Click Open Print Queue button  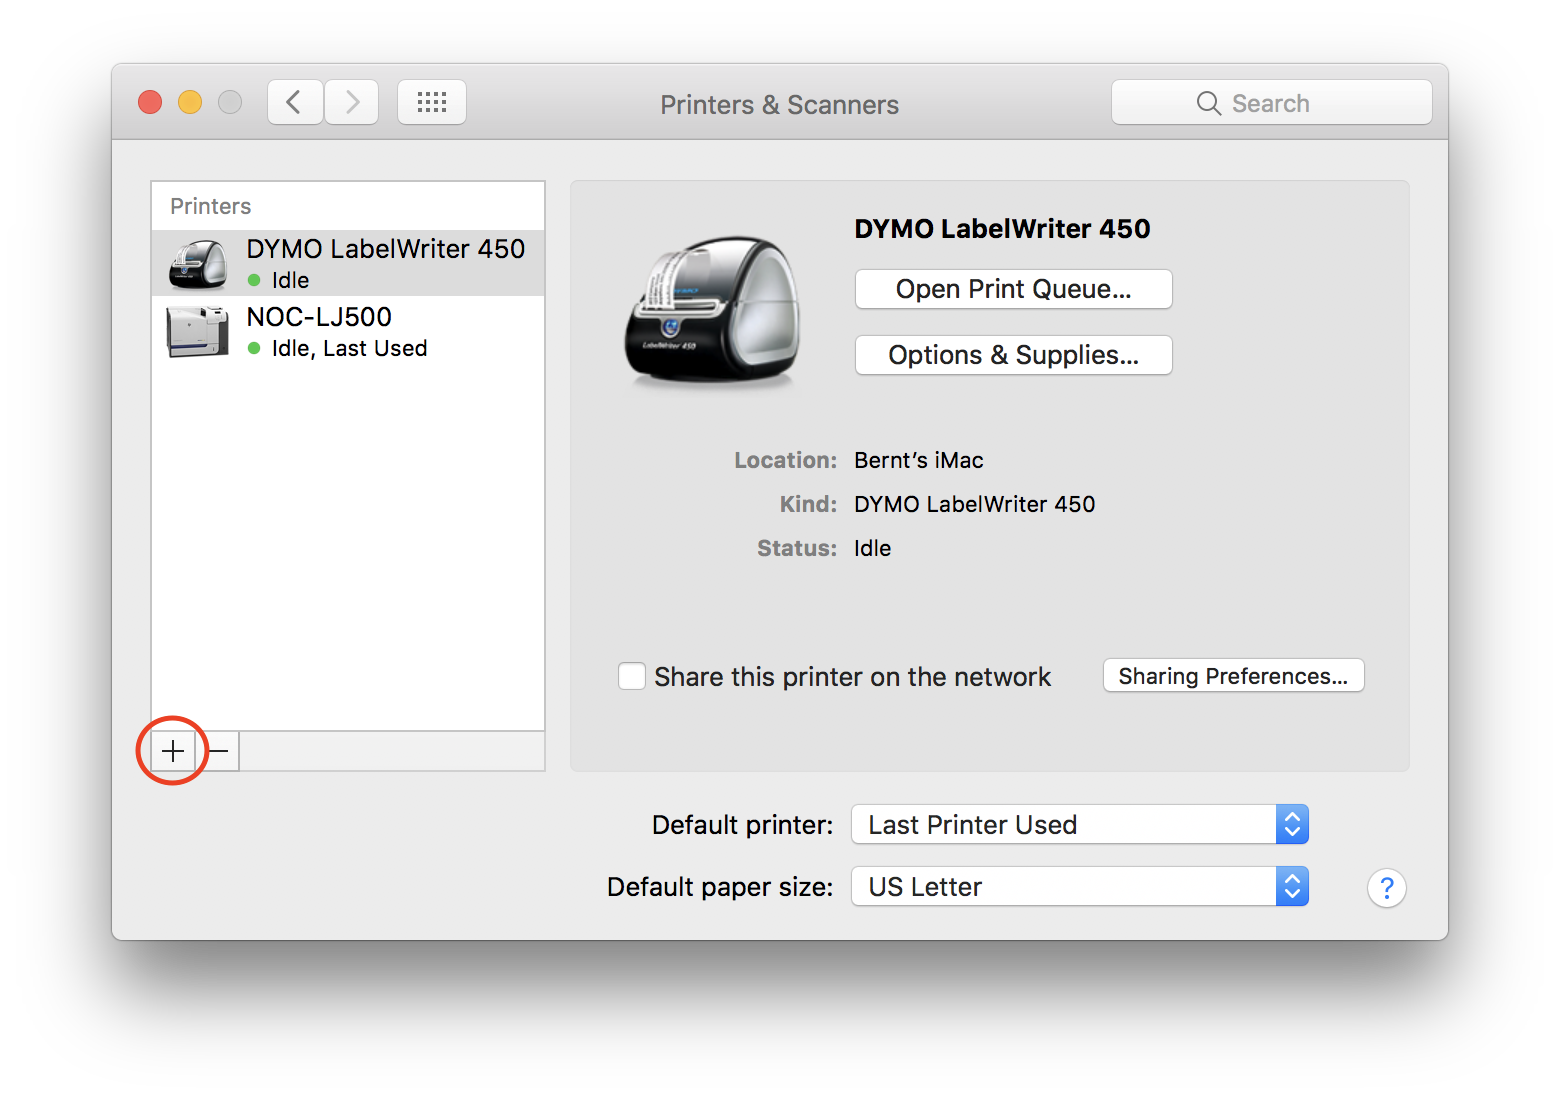point(1014,289)
